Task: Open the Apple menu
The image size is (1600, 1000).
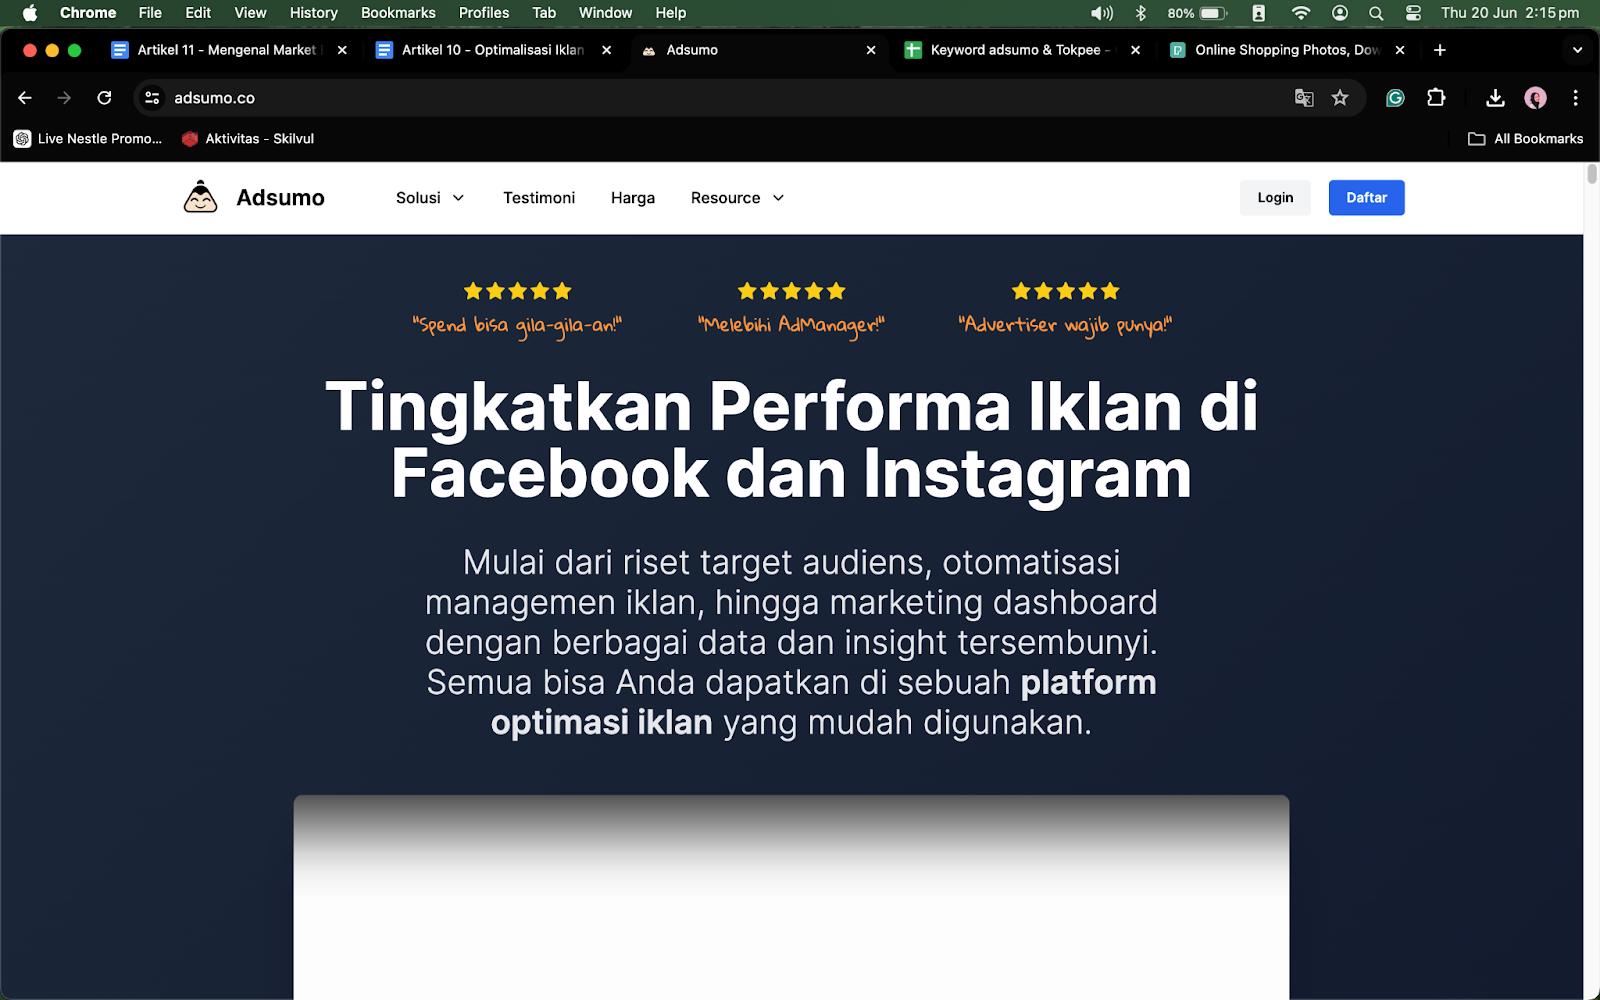Action: (30, 13)
